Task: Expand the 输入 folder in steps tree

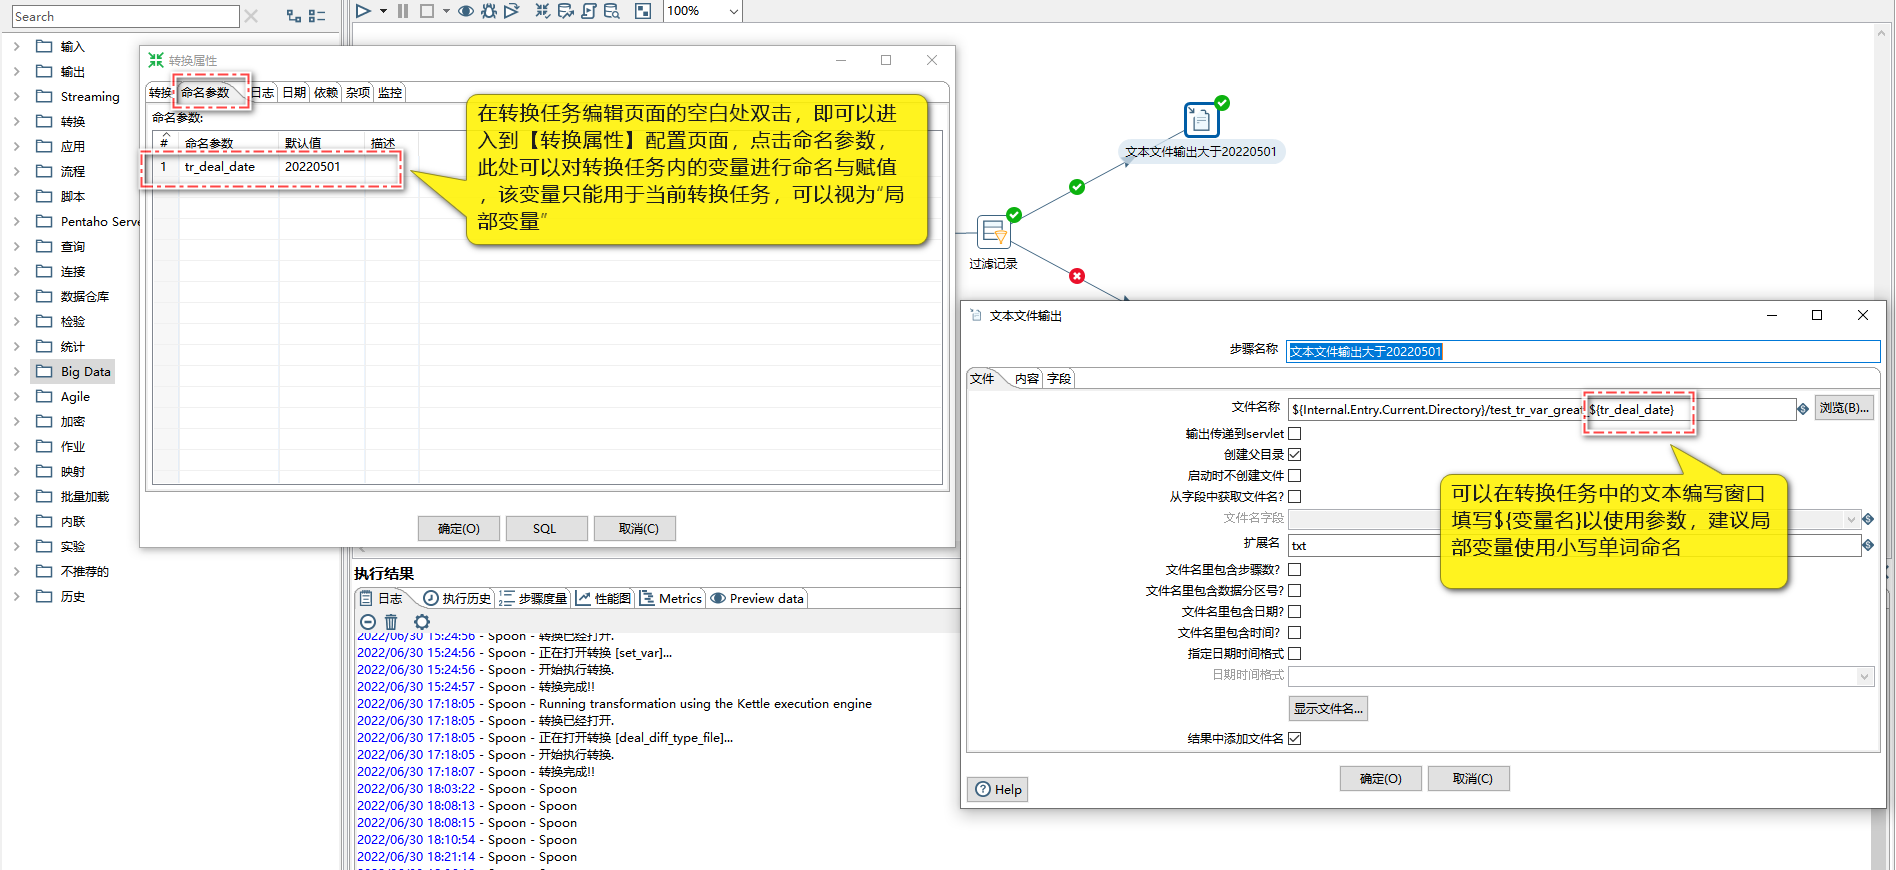Action: [16, 47]
